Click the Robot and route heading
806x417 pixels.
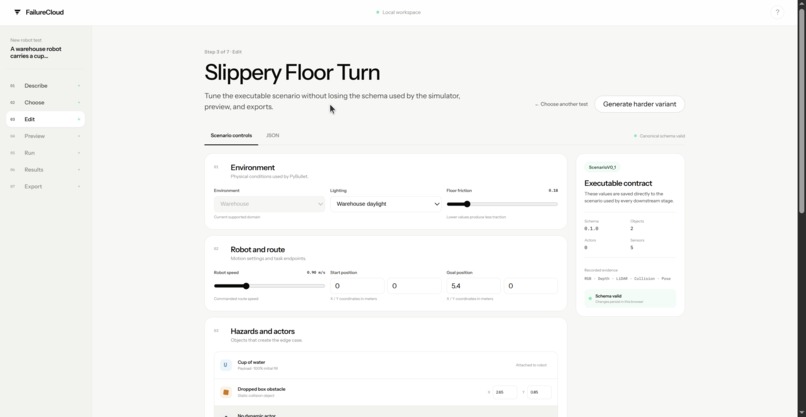tap(258, 249)
